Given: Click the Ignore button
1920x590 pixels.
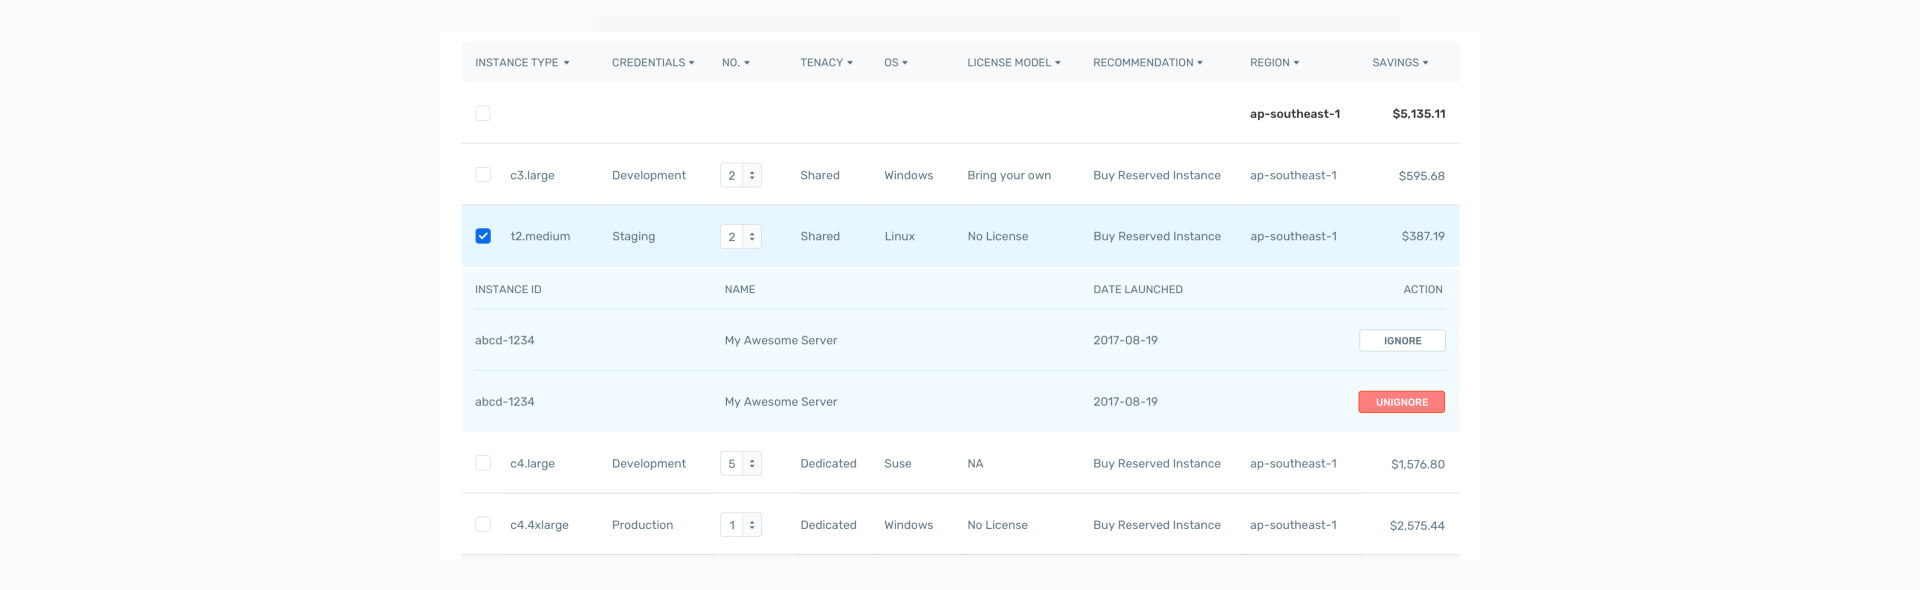Looking at the screenshot, I should (1402, 341).
